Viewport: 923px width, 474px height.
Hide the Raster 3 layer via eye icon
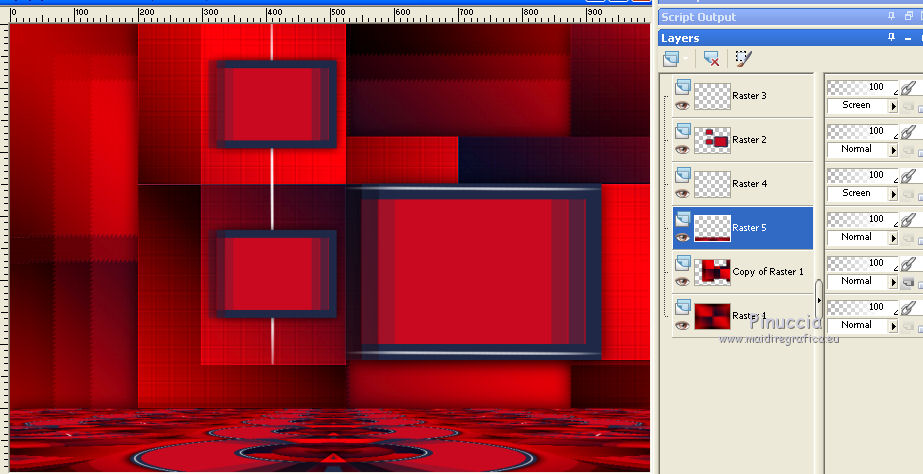[x=682, y=105]
